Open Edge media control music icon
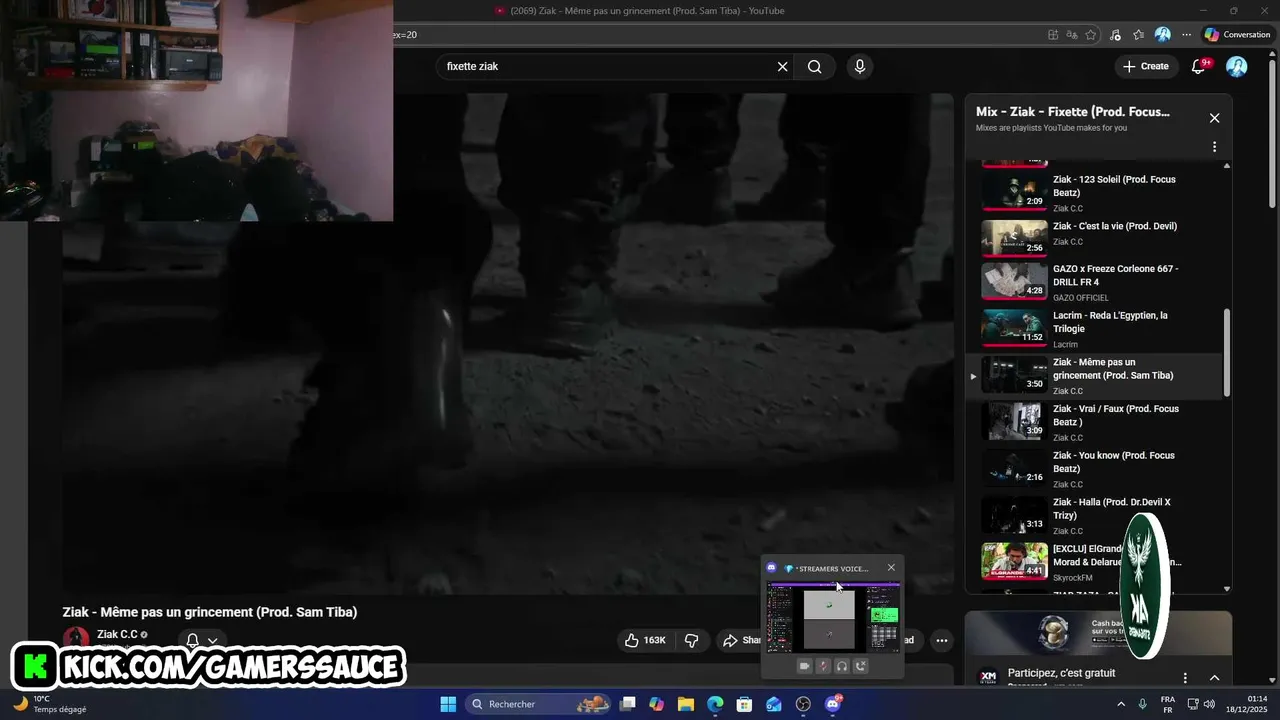 1115,34
